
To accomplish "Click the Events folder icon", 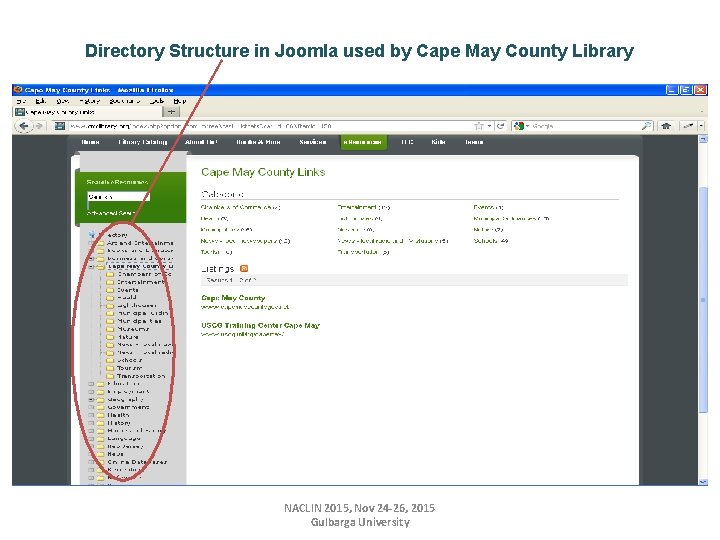I will tap(110, 290).
